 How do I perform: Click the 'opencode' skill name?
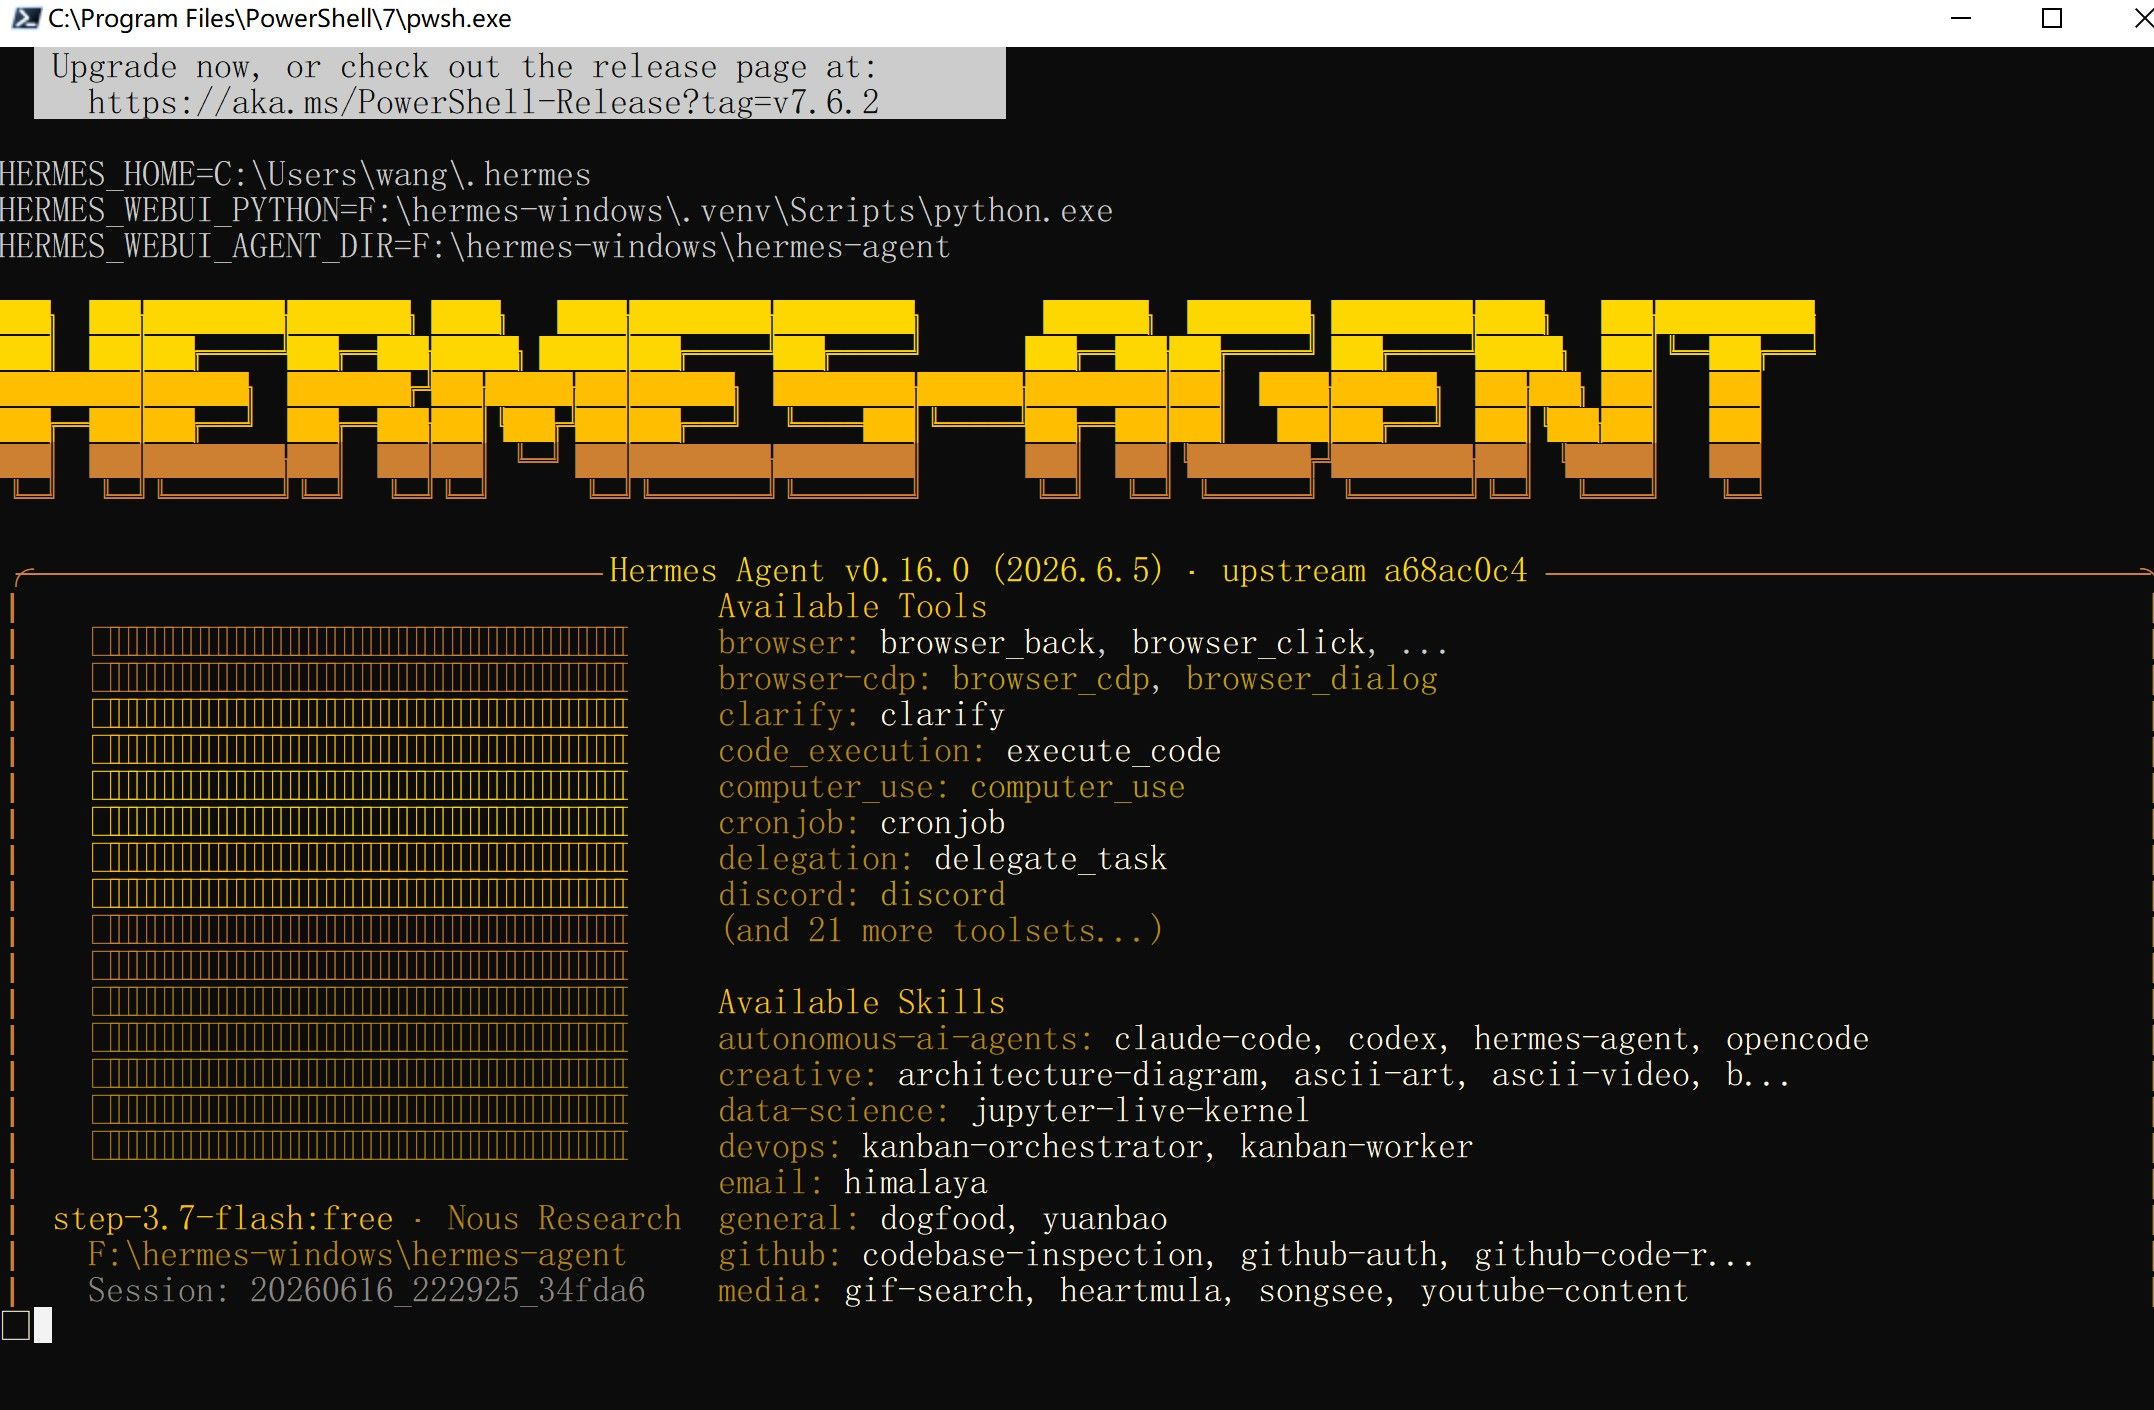(1797, 1039)
